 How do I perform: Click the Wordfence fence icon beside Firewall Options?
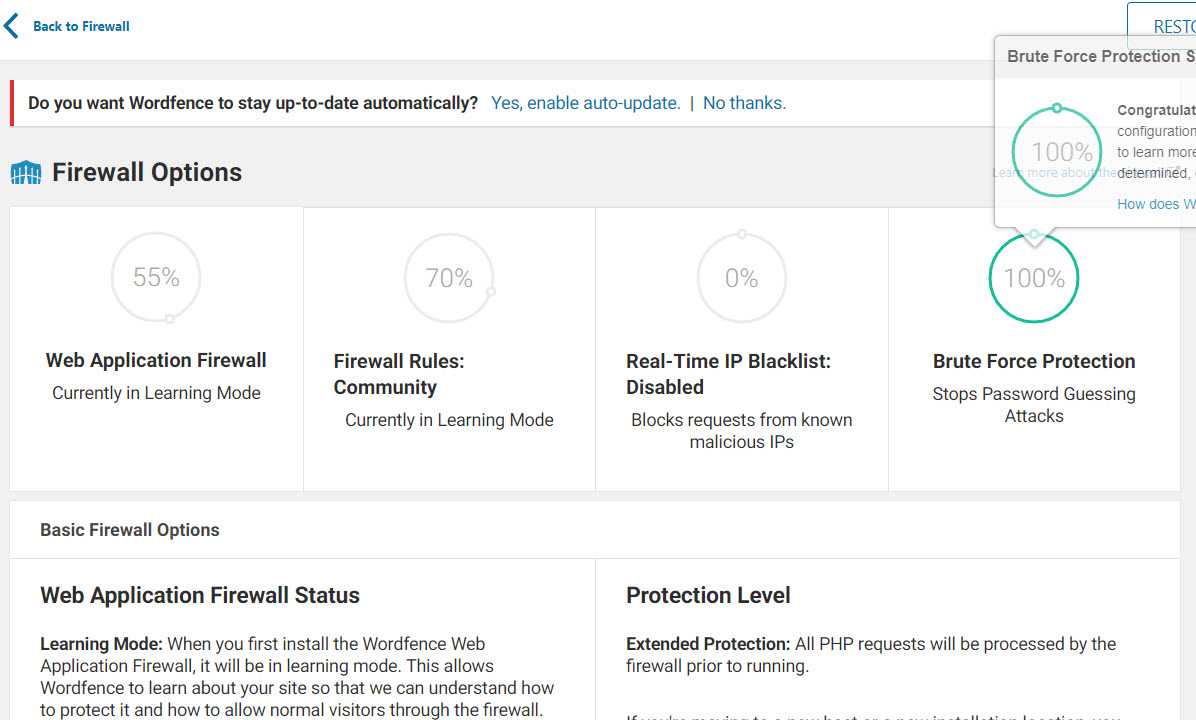click(x=26, y=173)
